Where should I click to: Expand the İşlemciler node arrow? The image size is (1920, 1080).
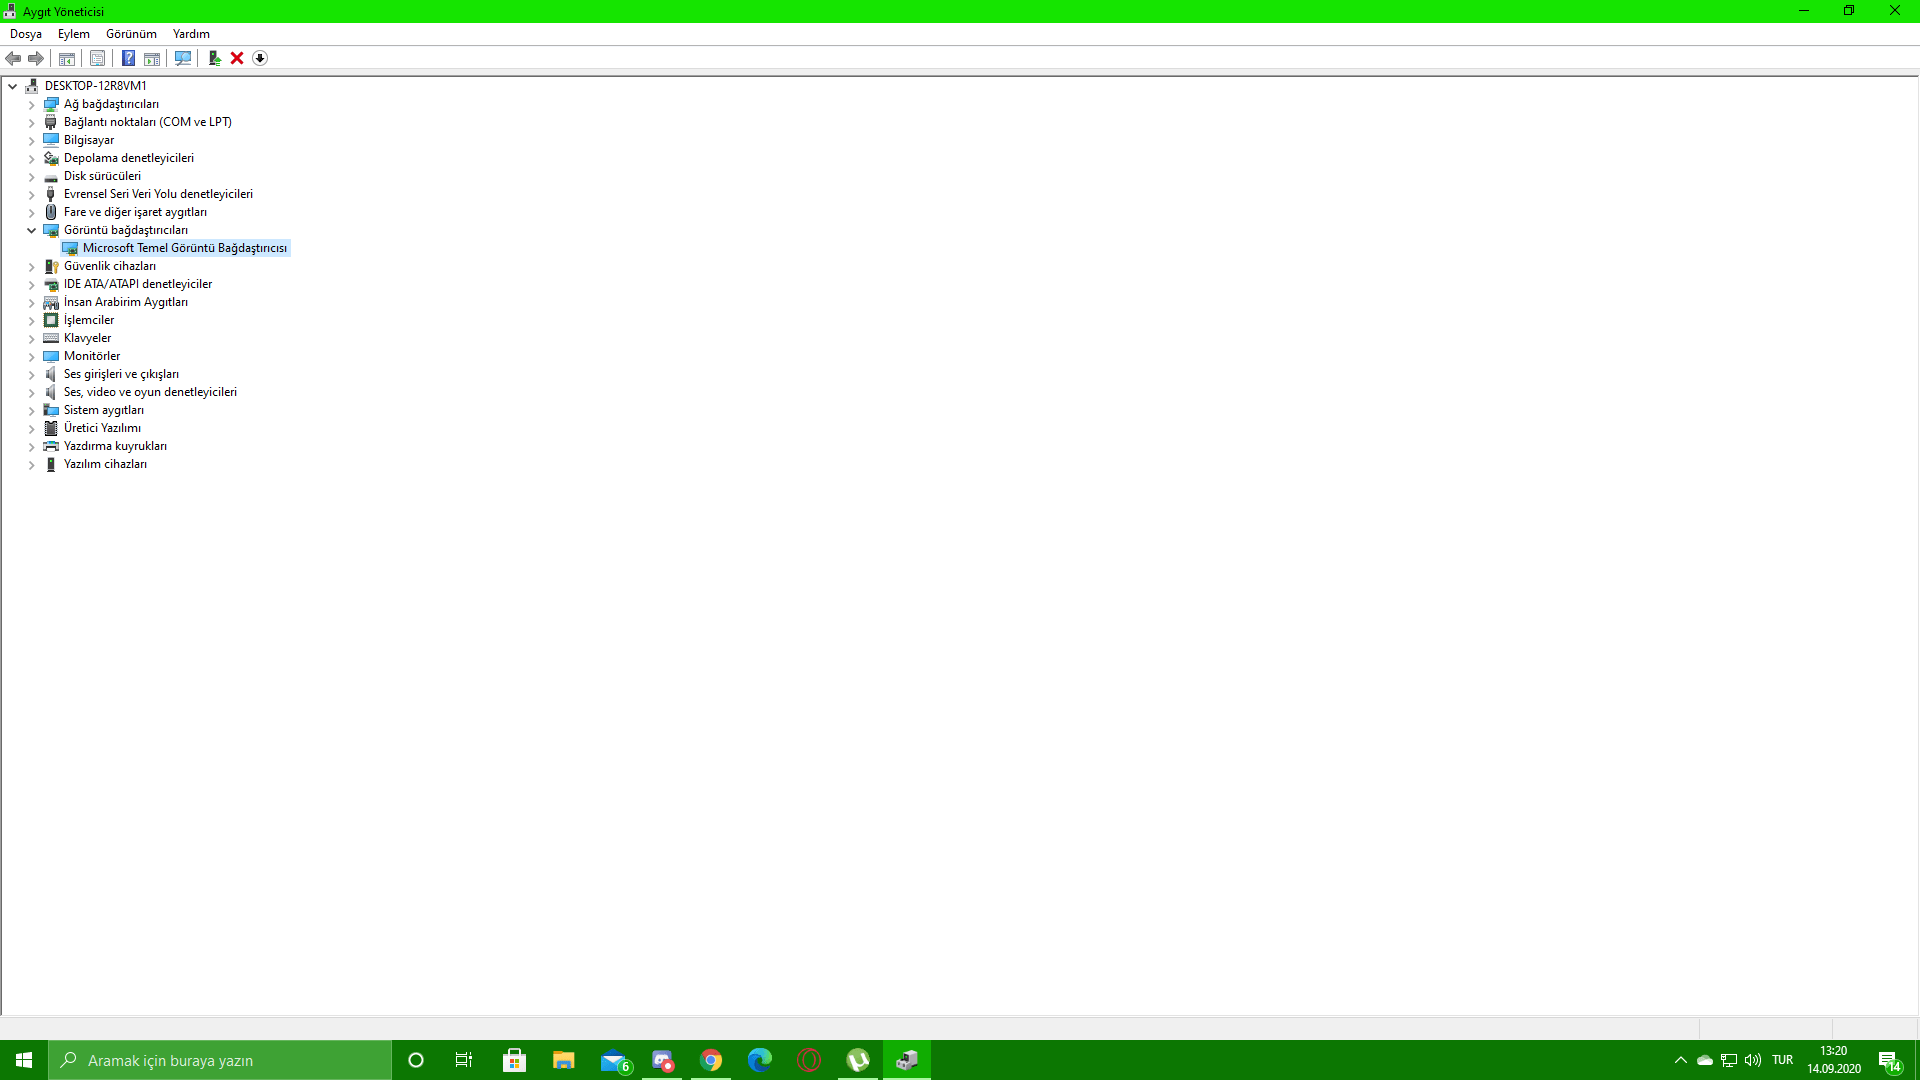(x=31, y=320)
